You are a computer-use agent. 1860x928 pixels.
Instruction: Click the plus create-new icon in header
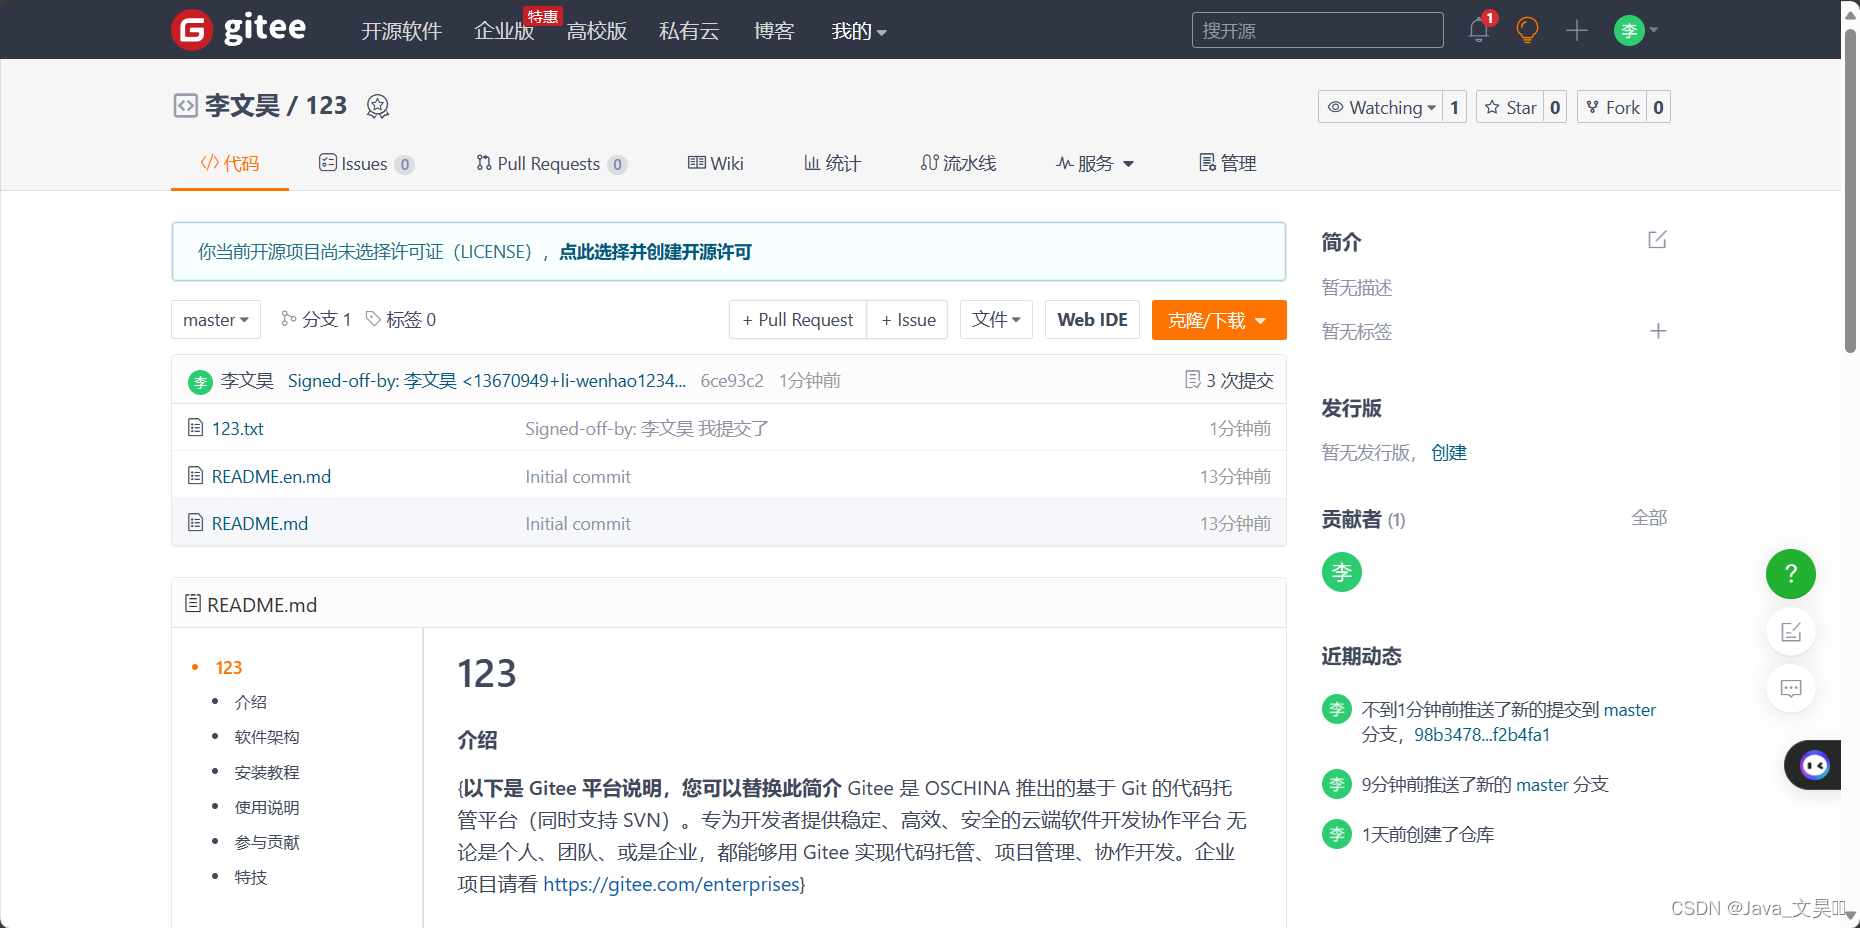pos(1577,30)
